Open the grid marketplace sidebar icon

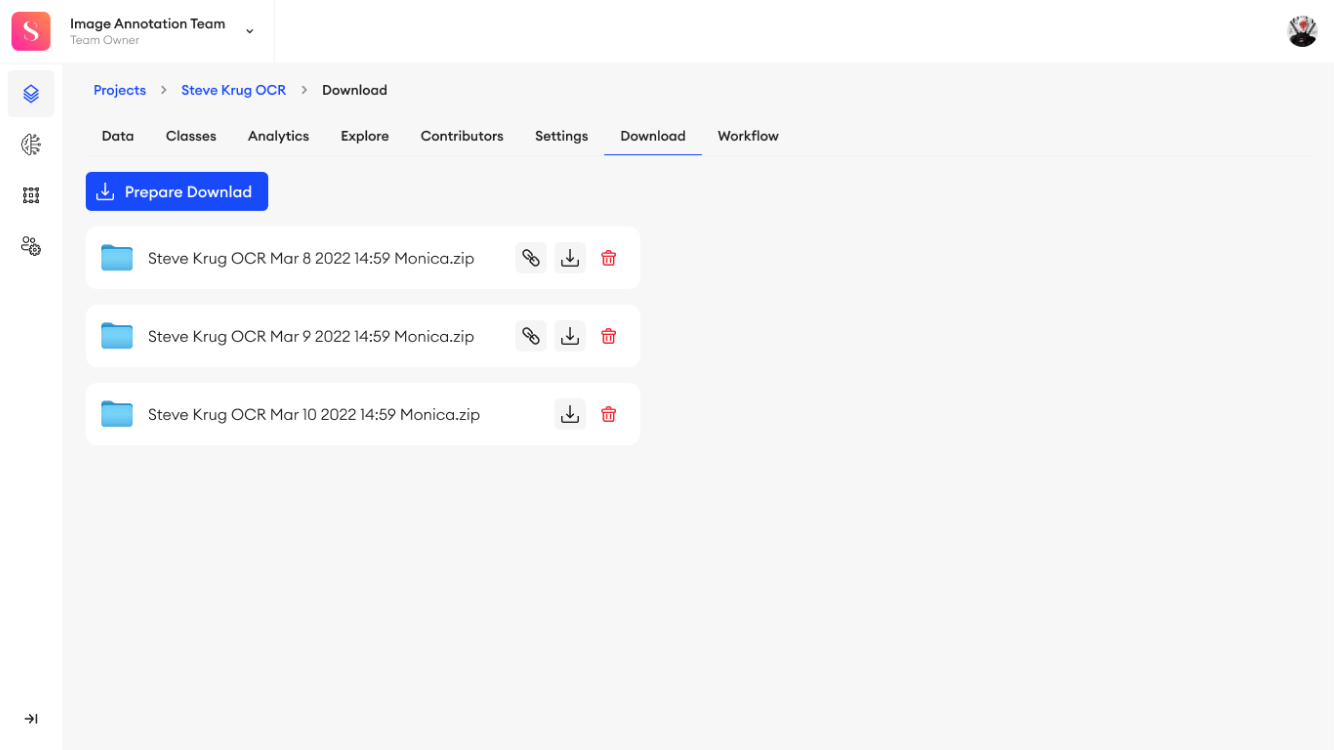(31, 195)
